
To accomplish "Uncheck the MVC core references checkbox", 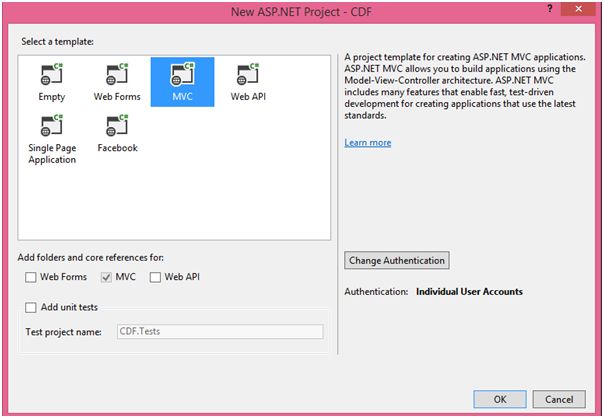I will (106, 277).
